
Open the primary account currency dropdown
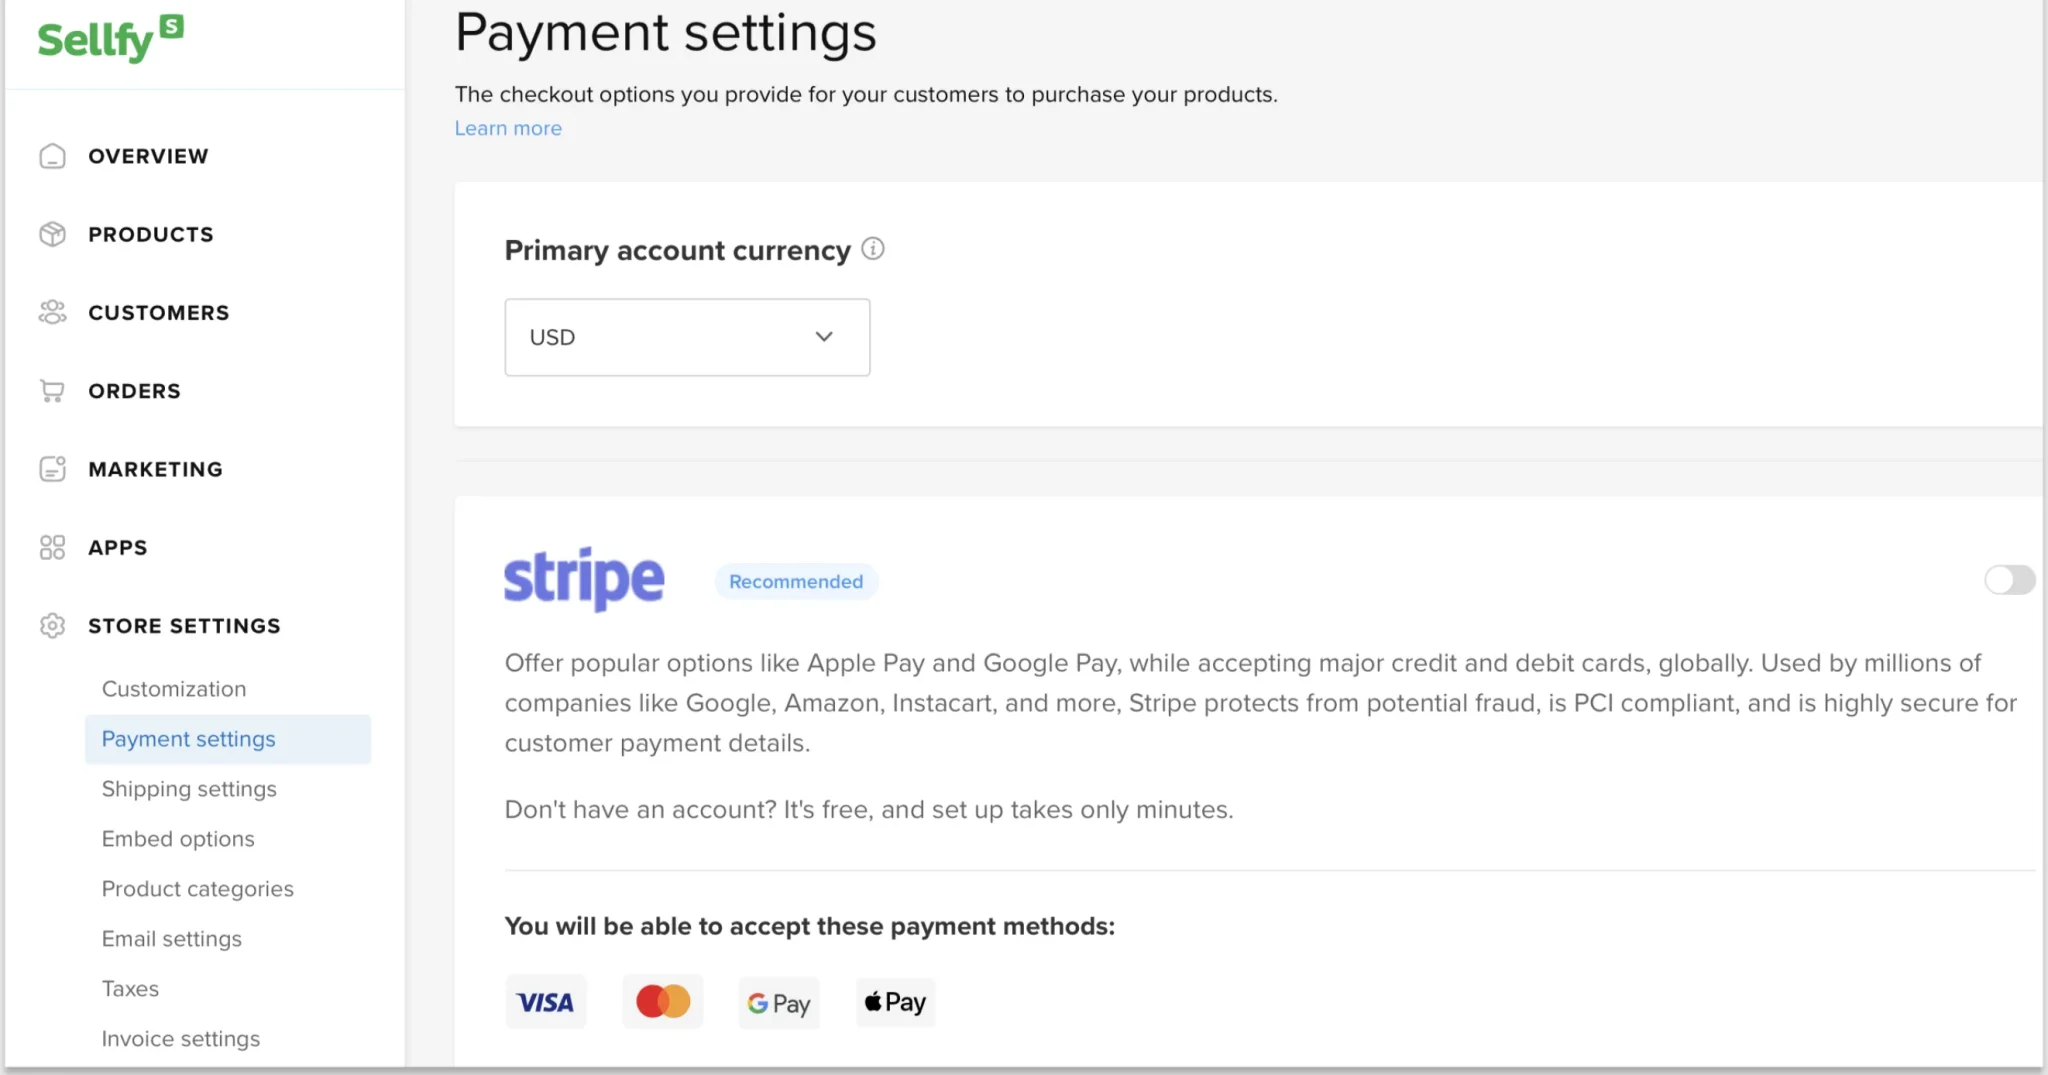686,337
